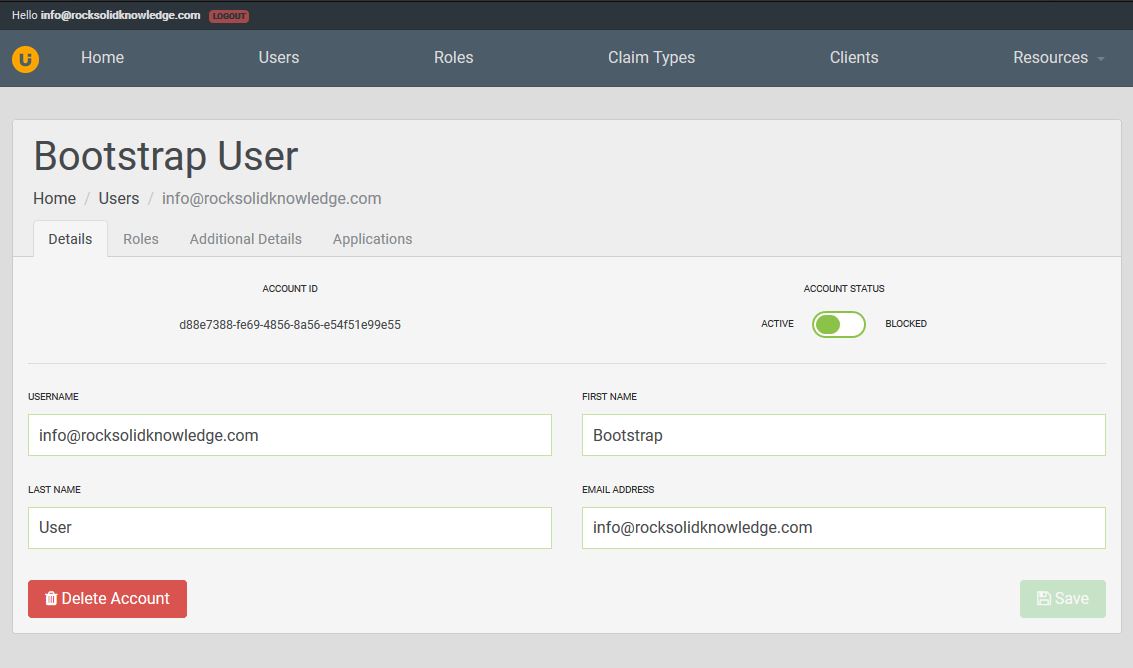Screen dimensions: 1133x668
Task: Click the save disk icon on Save button
Action: 1043,598
